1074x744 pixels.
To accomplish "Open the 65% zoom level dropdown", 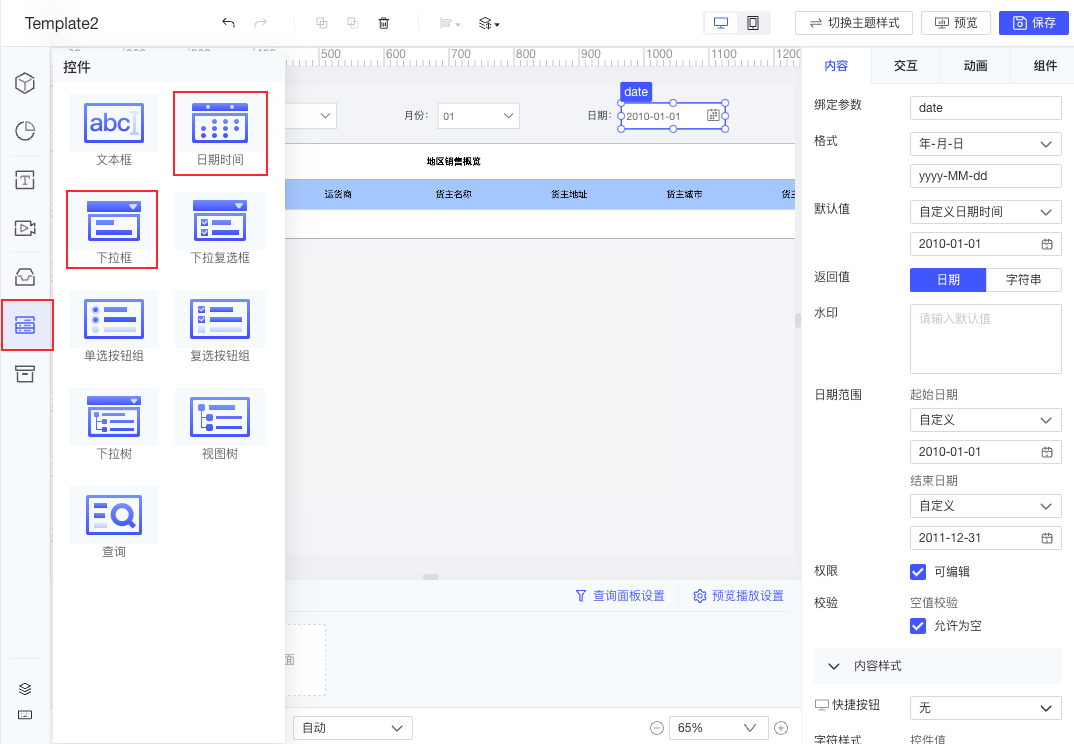I will coord(717,728).
